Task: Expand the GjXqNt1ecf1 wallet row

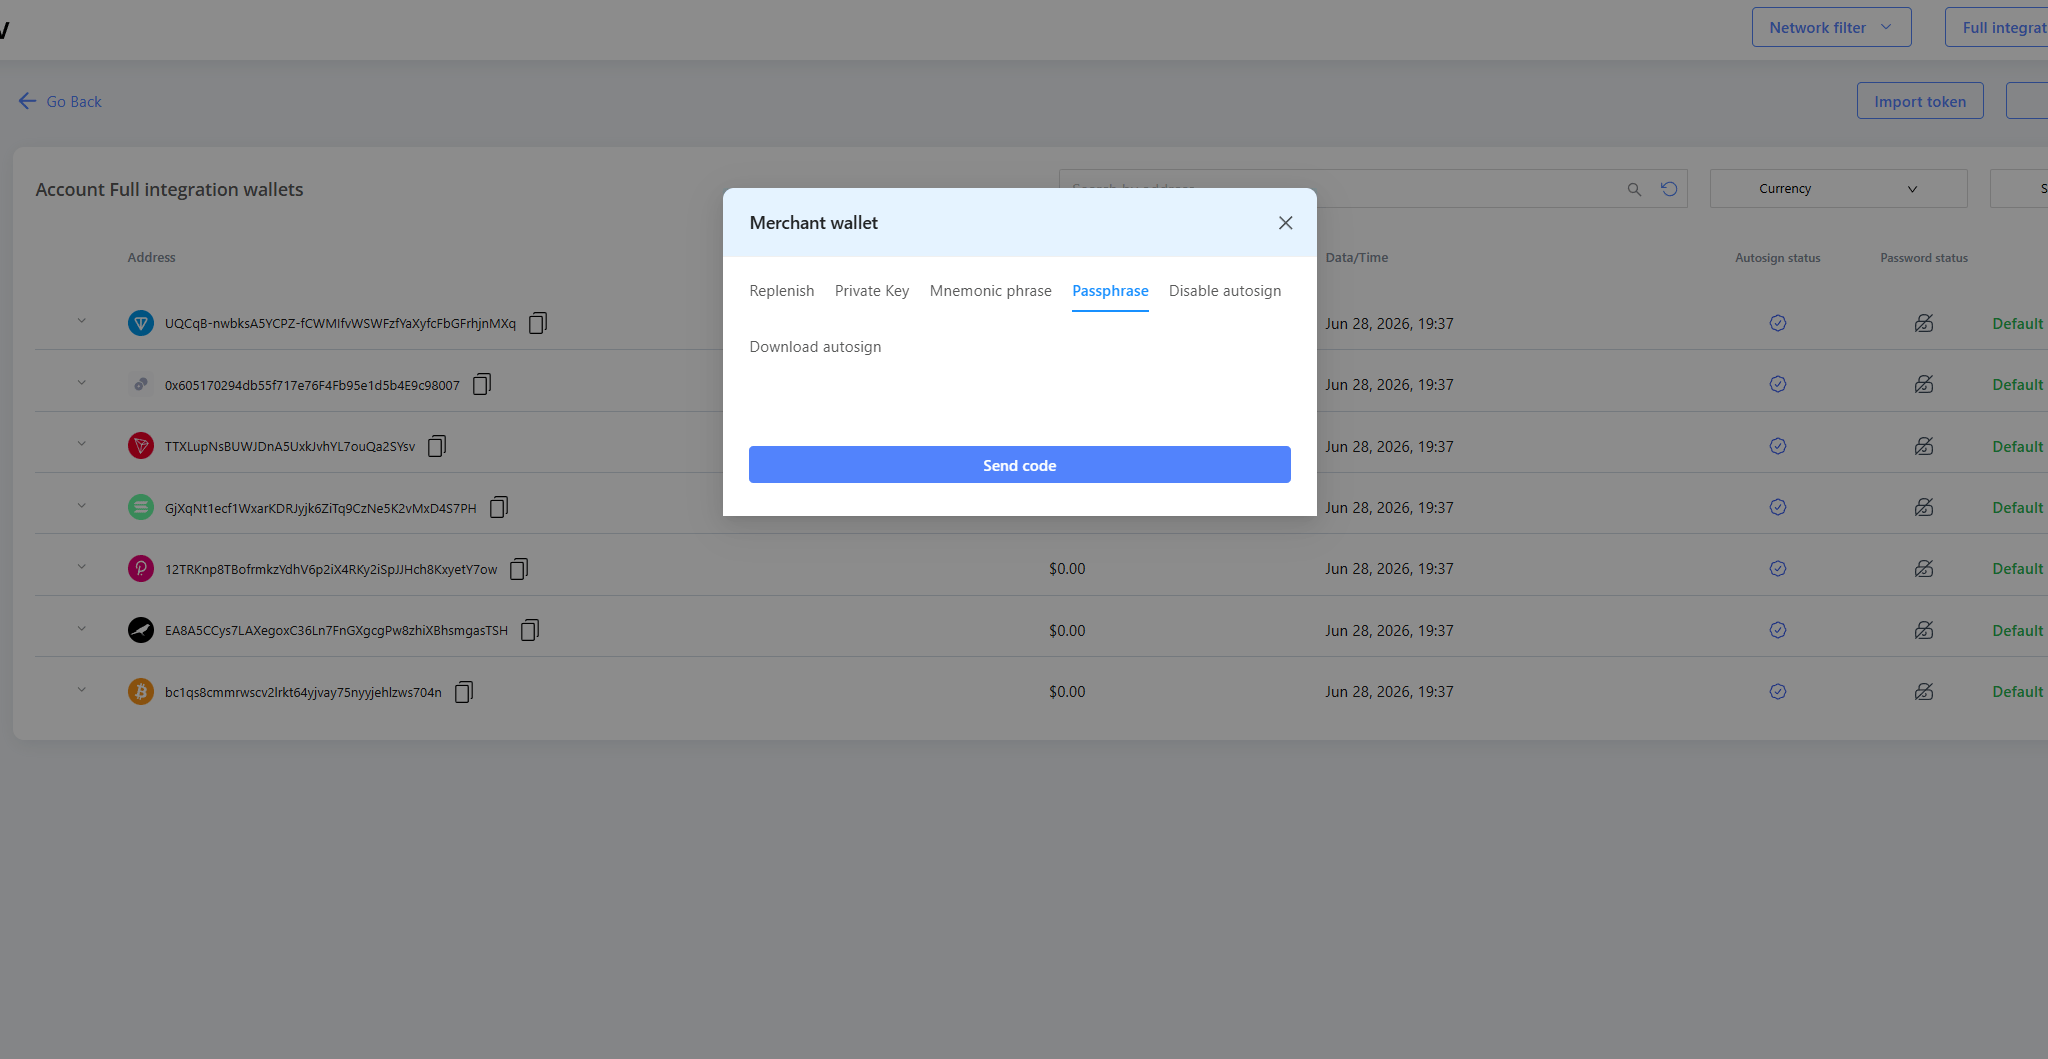Action: [82, 505]
